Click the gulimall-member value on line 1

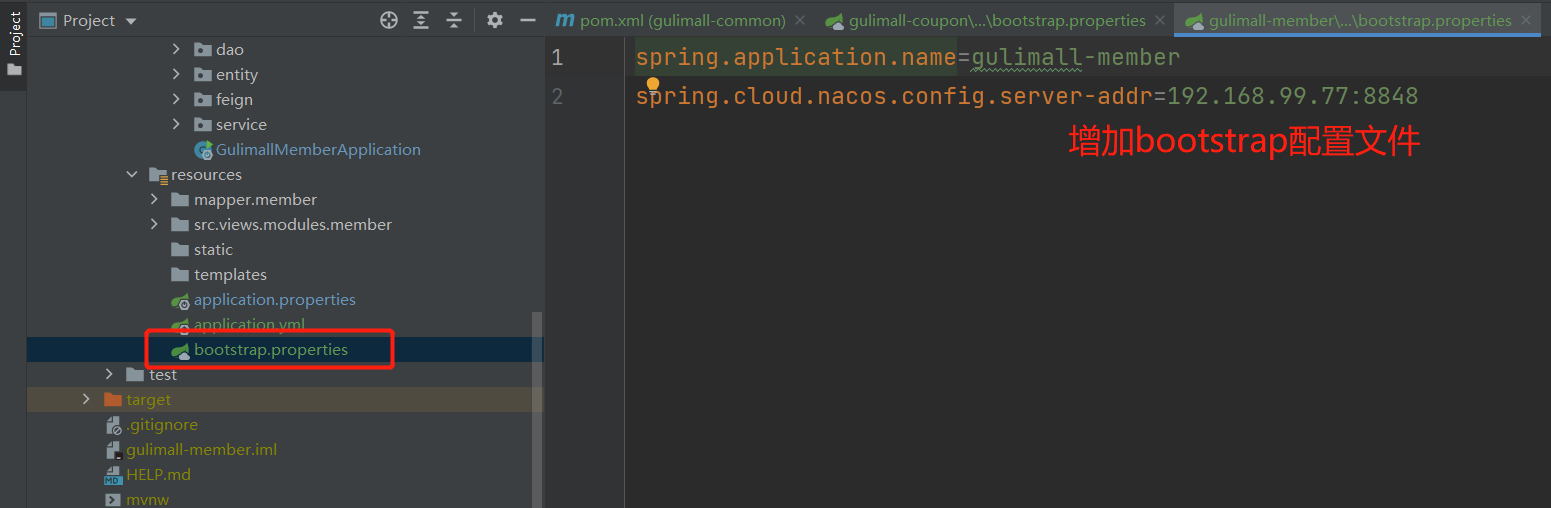tap(1076, 58)
